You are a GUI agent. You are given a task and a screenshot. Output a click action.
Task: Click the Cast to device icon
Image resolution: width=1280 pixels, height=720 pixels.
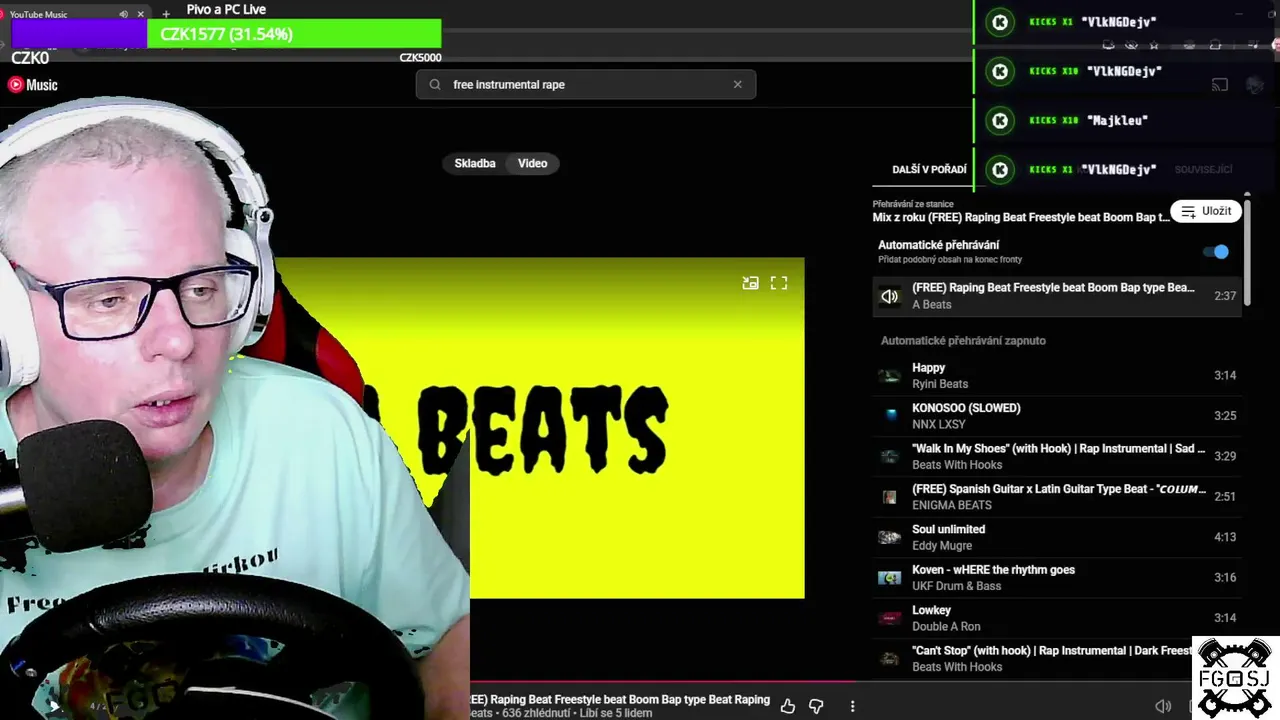[x=1220, y=85]
